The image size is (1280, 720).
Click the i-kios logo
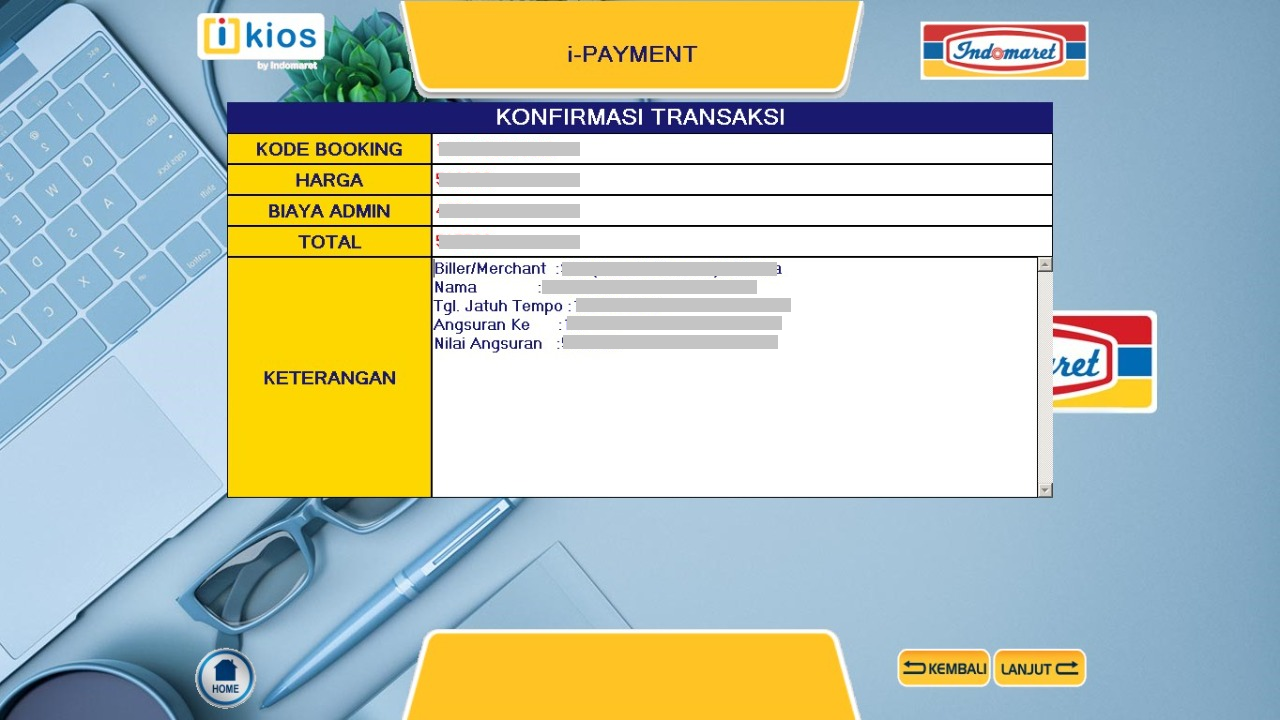coord(261,42)
